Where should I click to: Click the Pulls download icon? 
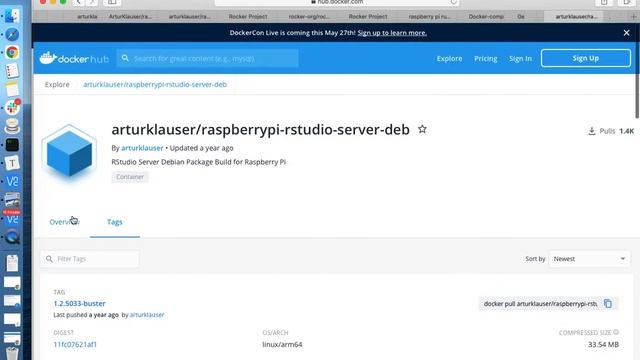click(592, 131)
